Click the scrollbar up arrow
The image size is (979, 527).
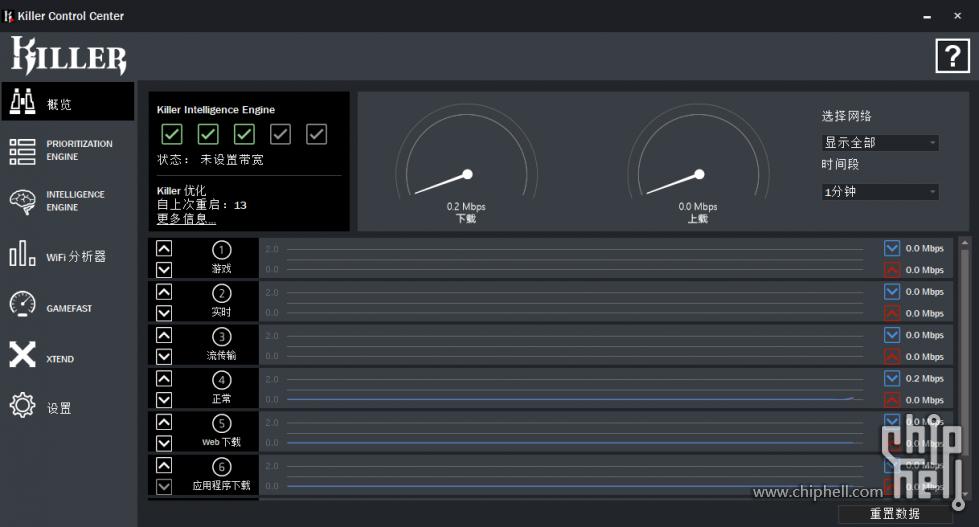pos(965,242)
